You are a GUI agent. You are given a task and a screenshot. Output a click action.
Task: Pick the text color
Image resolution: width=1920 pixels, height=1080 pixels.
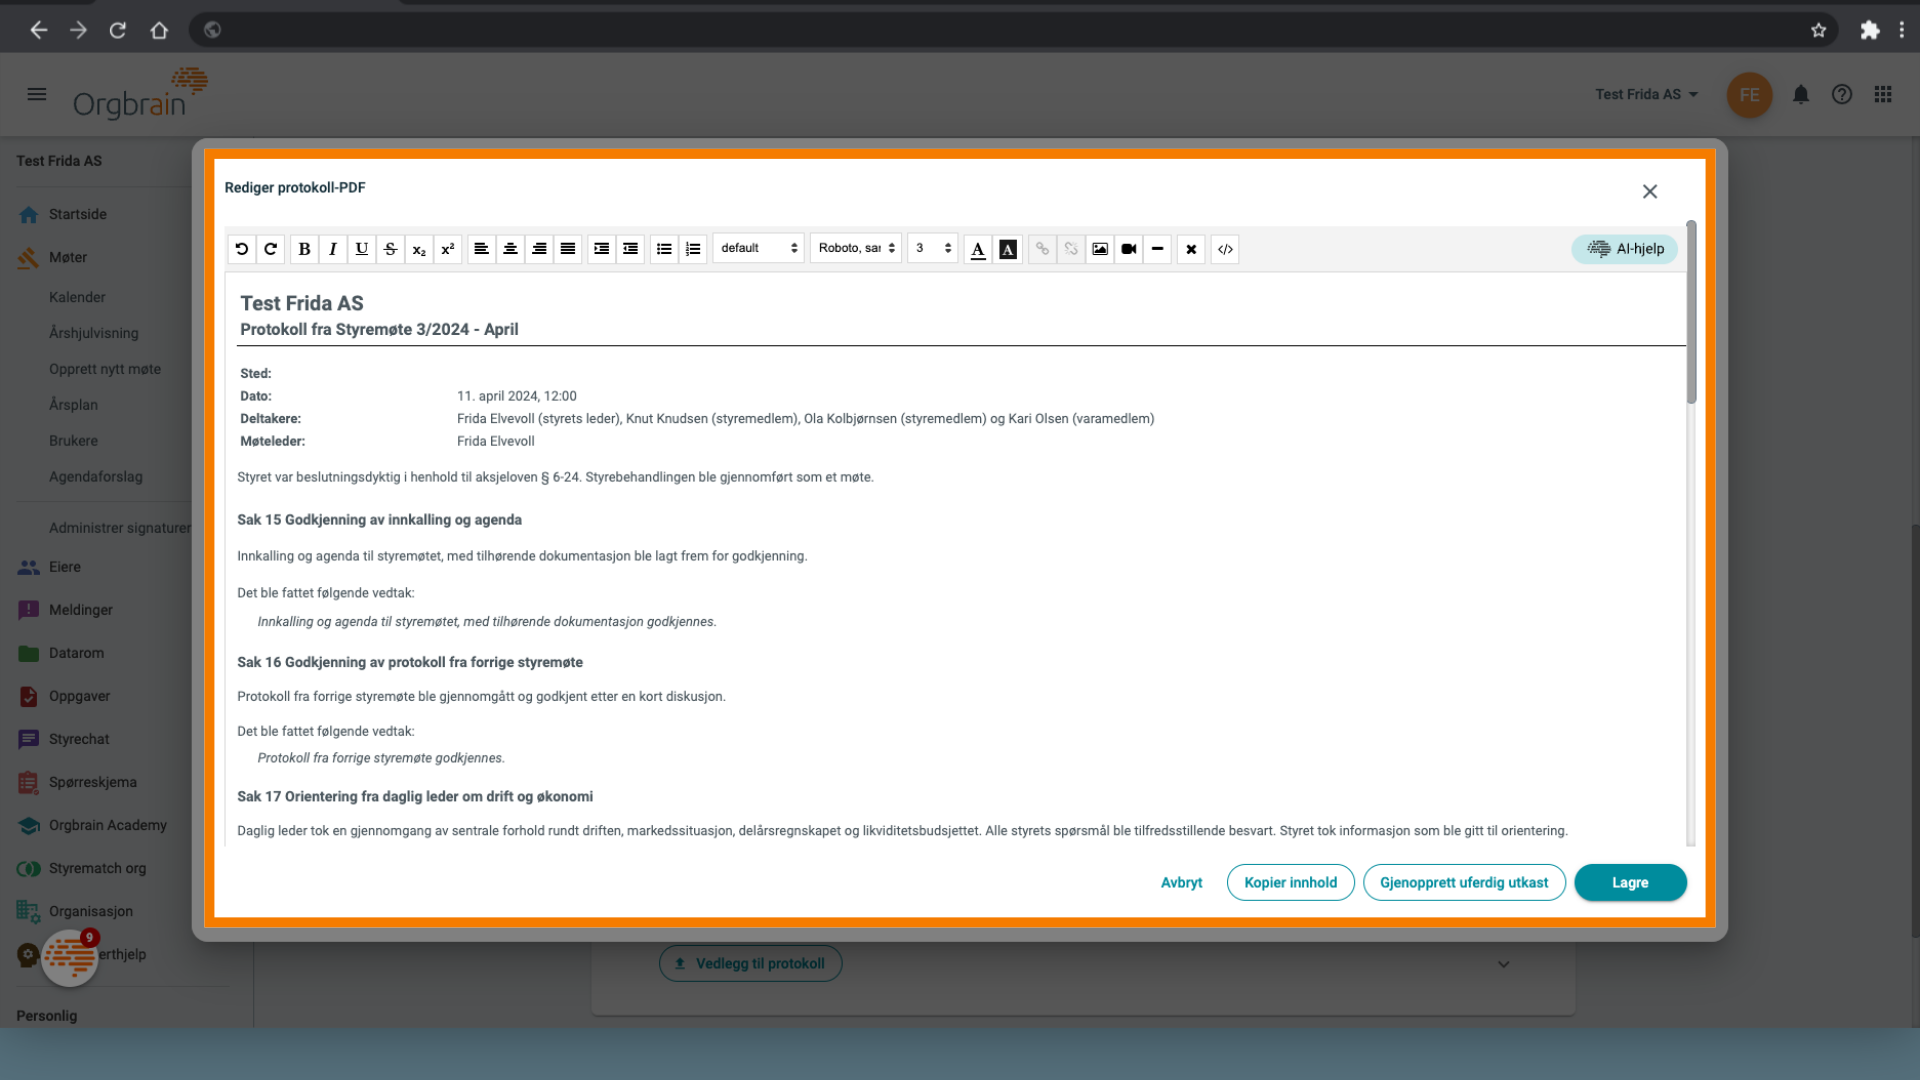coord(978,249)
